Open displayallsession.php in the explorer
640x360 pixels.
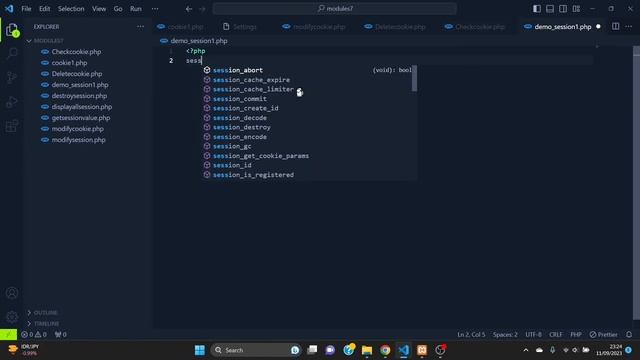[82, 107]
